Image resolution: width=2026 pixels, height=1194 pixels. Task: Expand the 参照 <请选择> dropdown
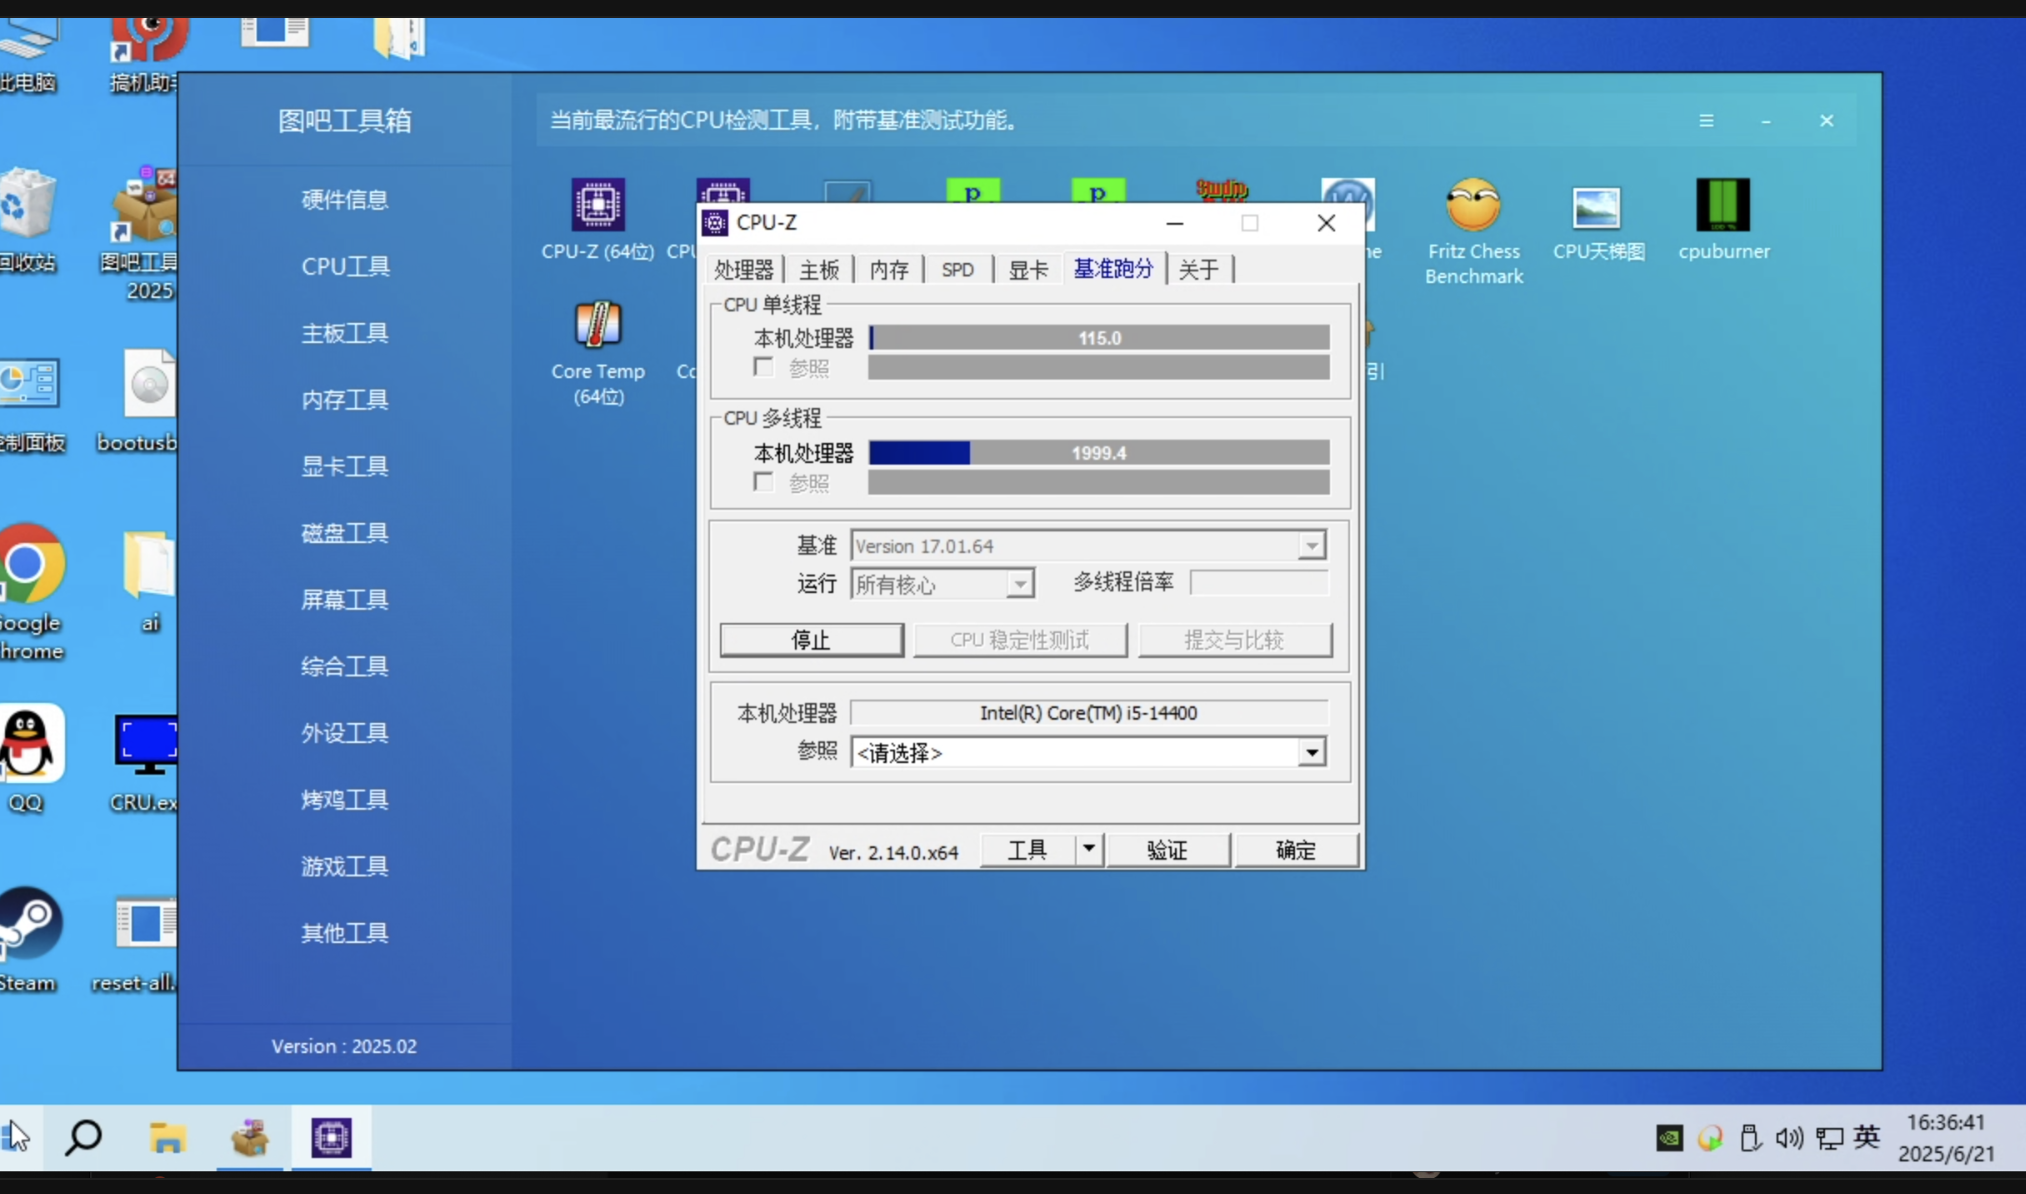tap(1311, 752)
